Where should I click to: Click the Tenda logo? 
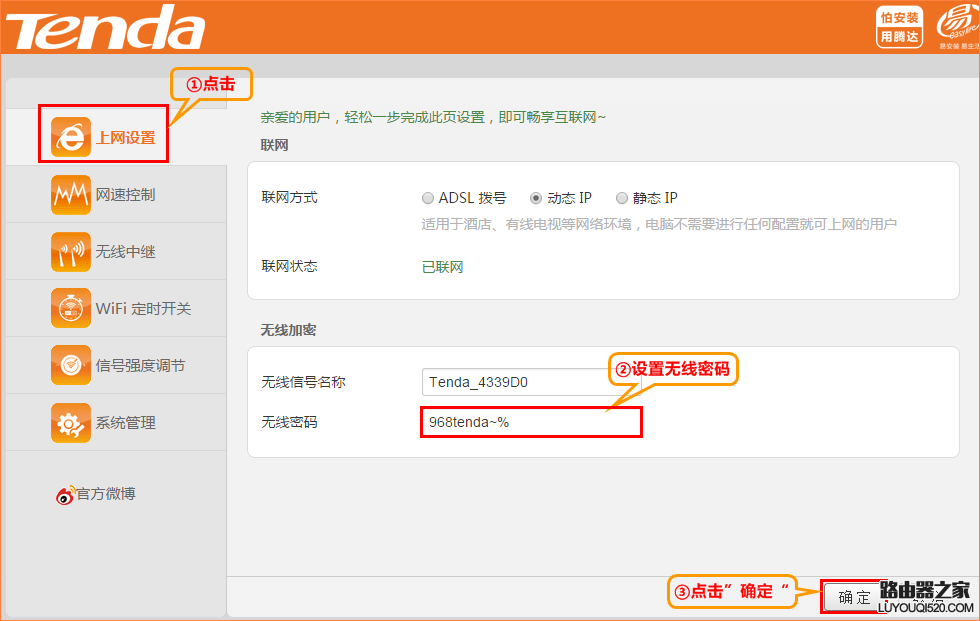coord(105,27)
